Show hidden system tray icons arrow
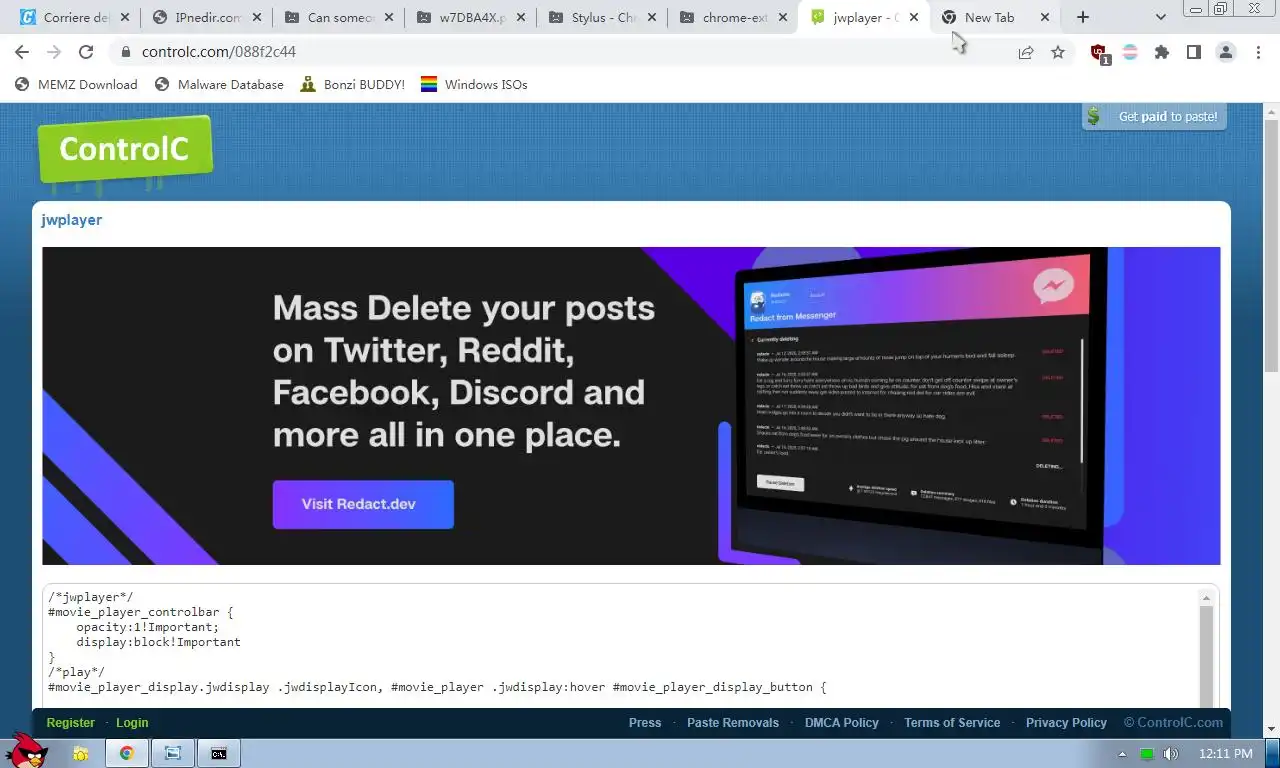 click(x=1123, y=754)
